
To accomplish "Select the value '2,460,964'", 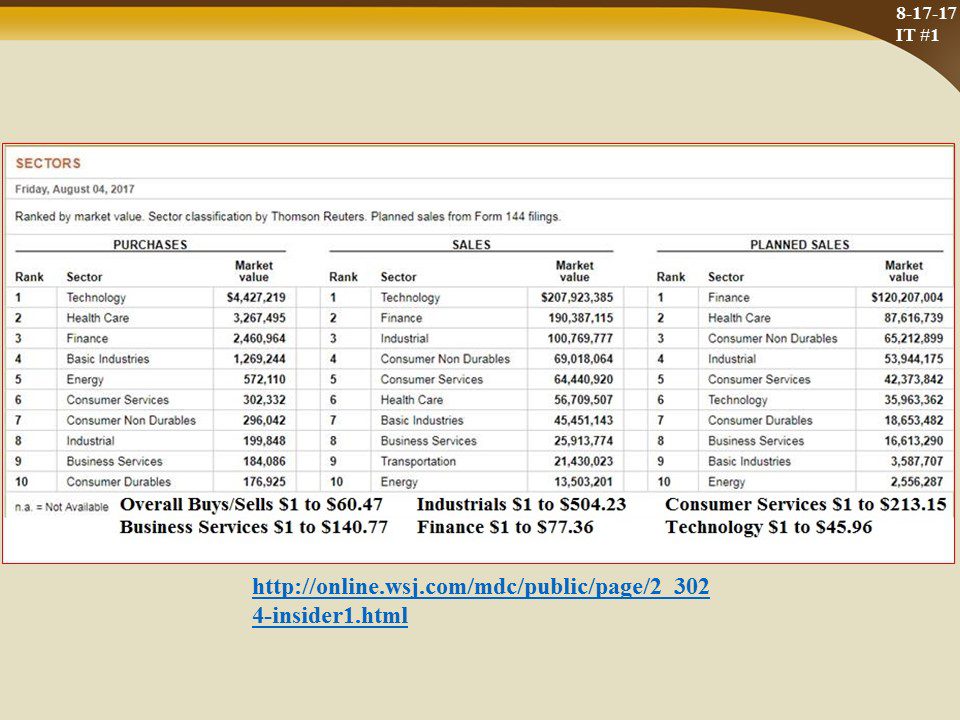I will click(259, 339).
